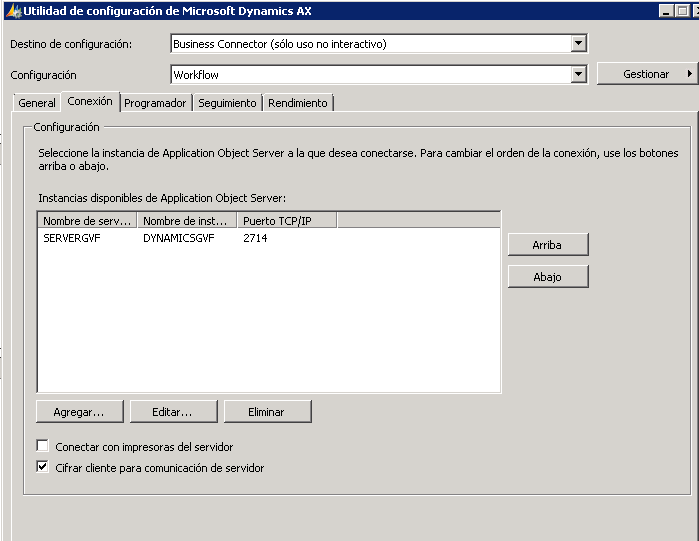The width and height of the screenshot is (699, 541).
Task: Select the SERVERGVF row in instance list
Action: coord(269,238)
